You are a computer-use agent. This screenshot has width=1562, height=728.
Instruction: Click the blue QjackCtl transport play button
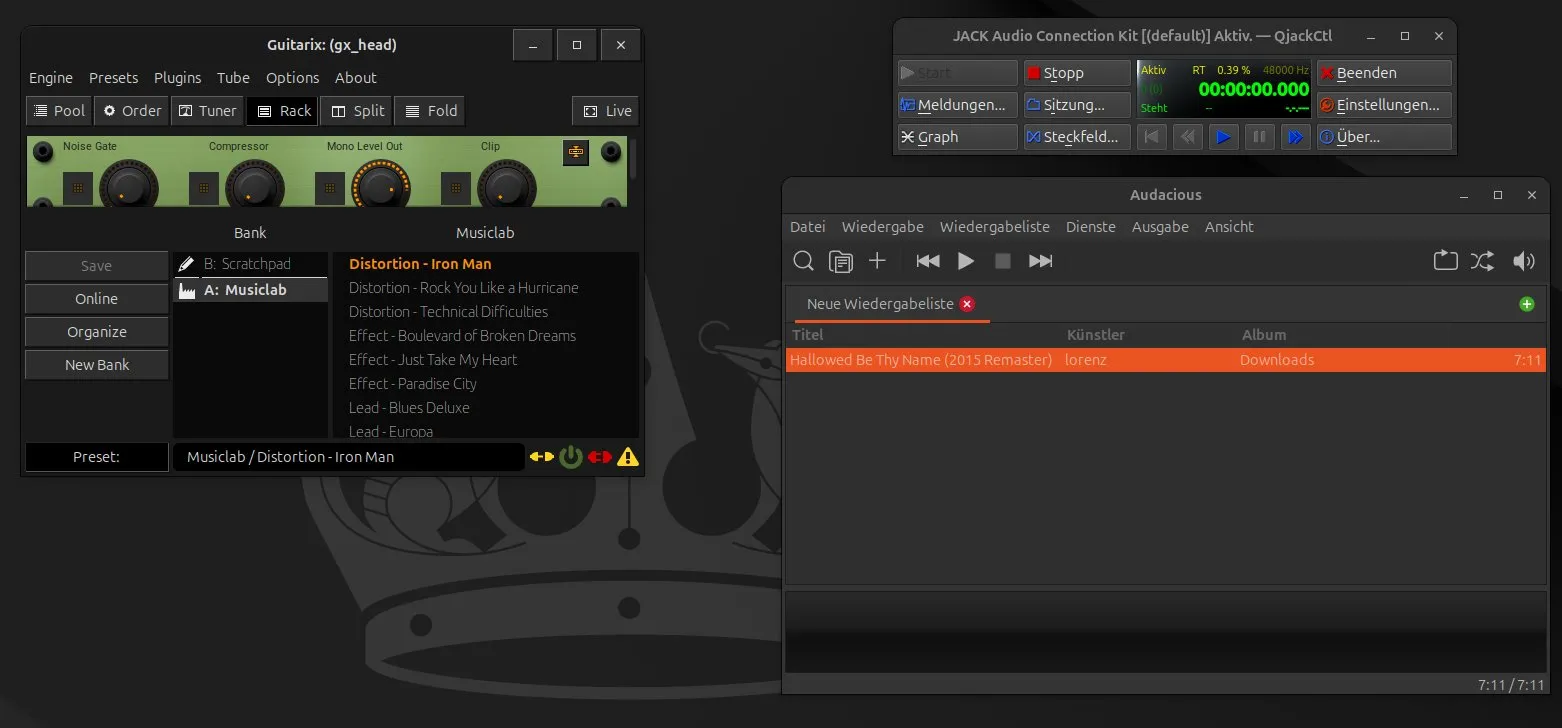(1223, 137)
